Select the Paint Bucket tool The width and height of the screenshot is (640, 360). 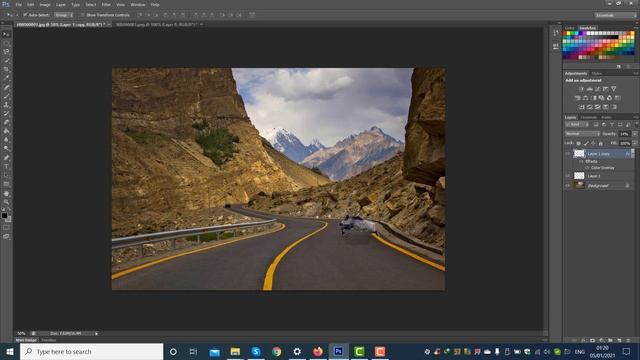pos(6,131)
